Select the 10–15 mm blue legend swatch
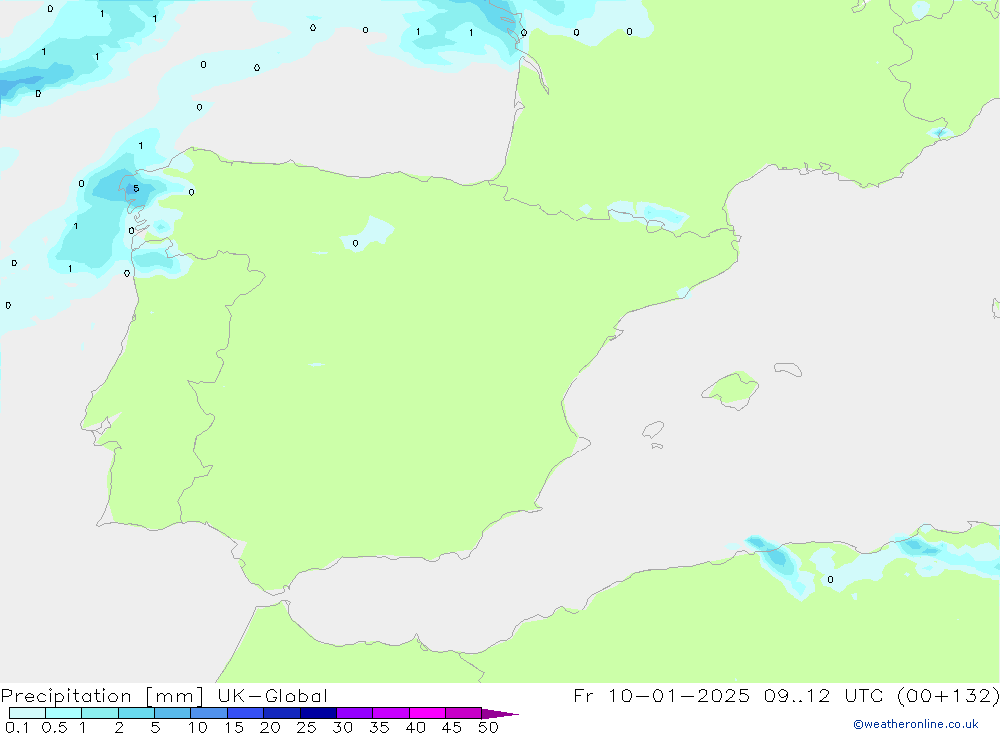This screenshot has width=1000, height=733. pos(209,713)
